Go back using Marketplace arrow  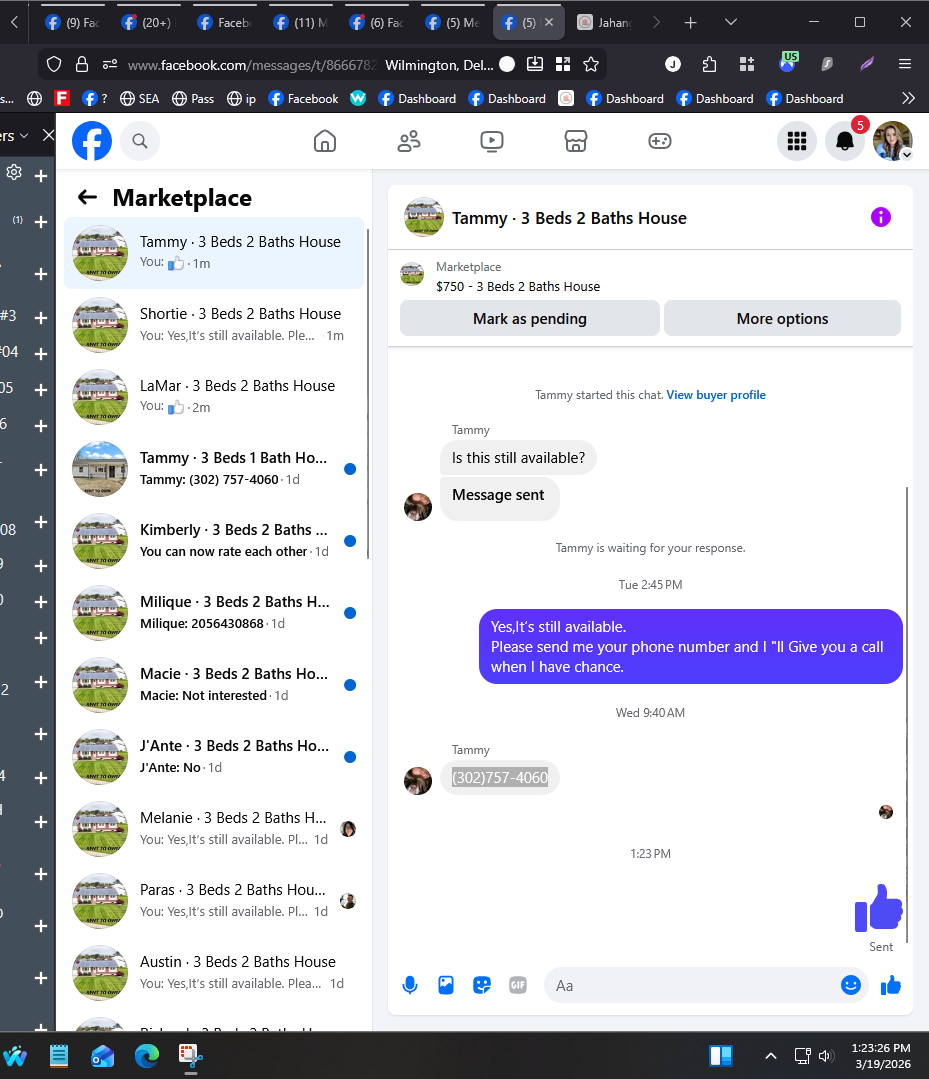[x=87, y=197]
